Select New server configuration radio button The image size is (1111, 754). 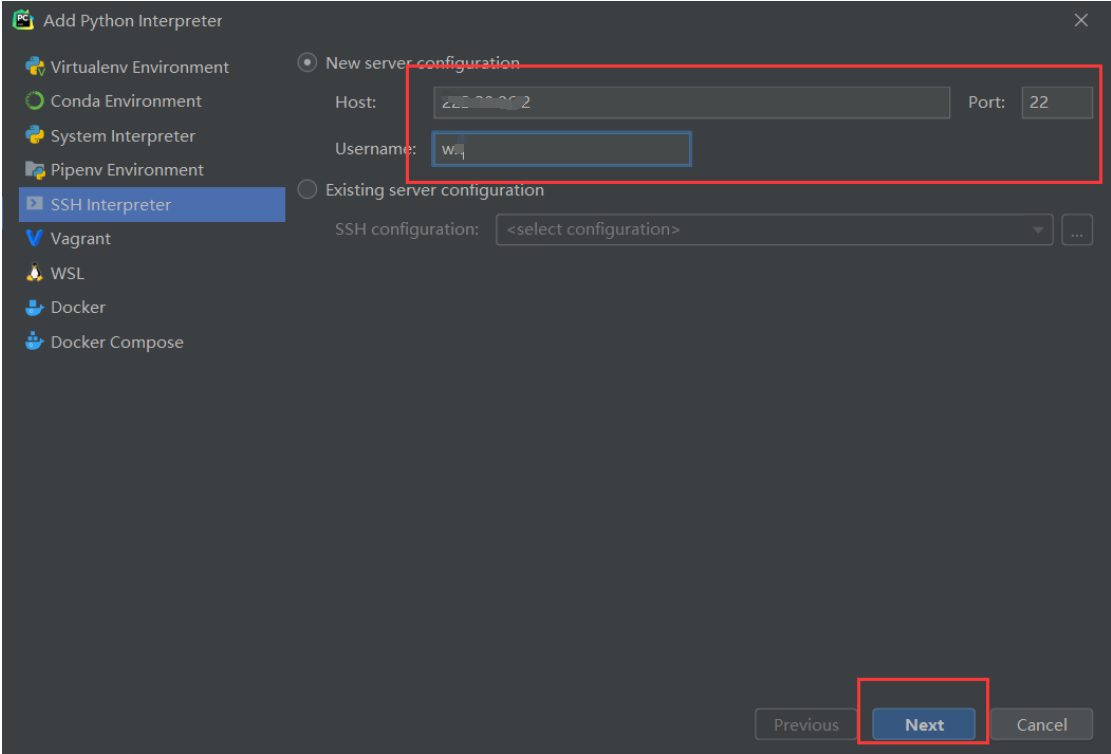tap(307, 62)
